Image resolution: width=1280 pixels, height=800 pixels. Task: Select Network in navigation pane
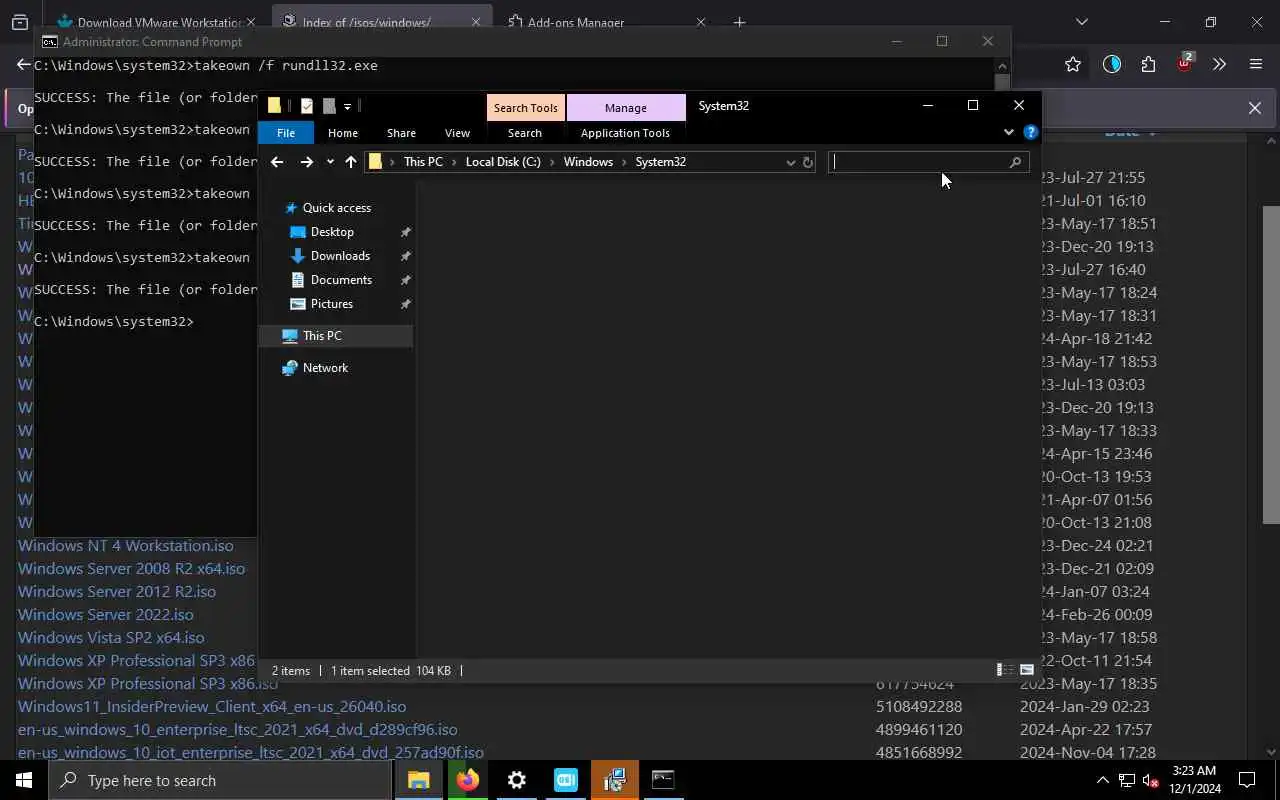325,368
